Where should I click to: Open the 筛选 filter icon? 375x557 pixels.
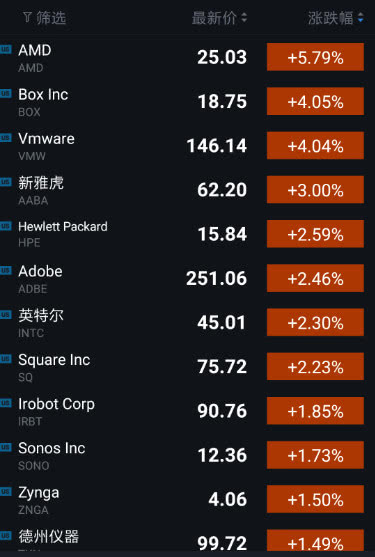click(27, 17)
